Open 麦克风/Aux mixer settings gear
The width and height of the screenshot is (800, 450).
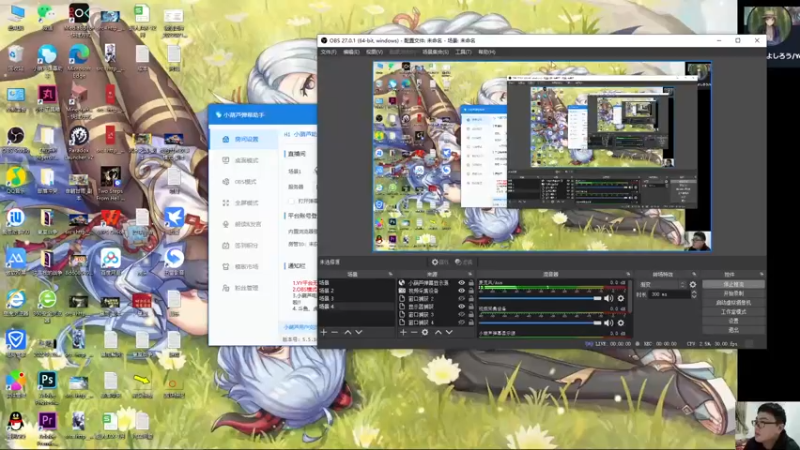pos(620,298)
